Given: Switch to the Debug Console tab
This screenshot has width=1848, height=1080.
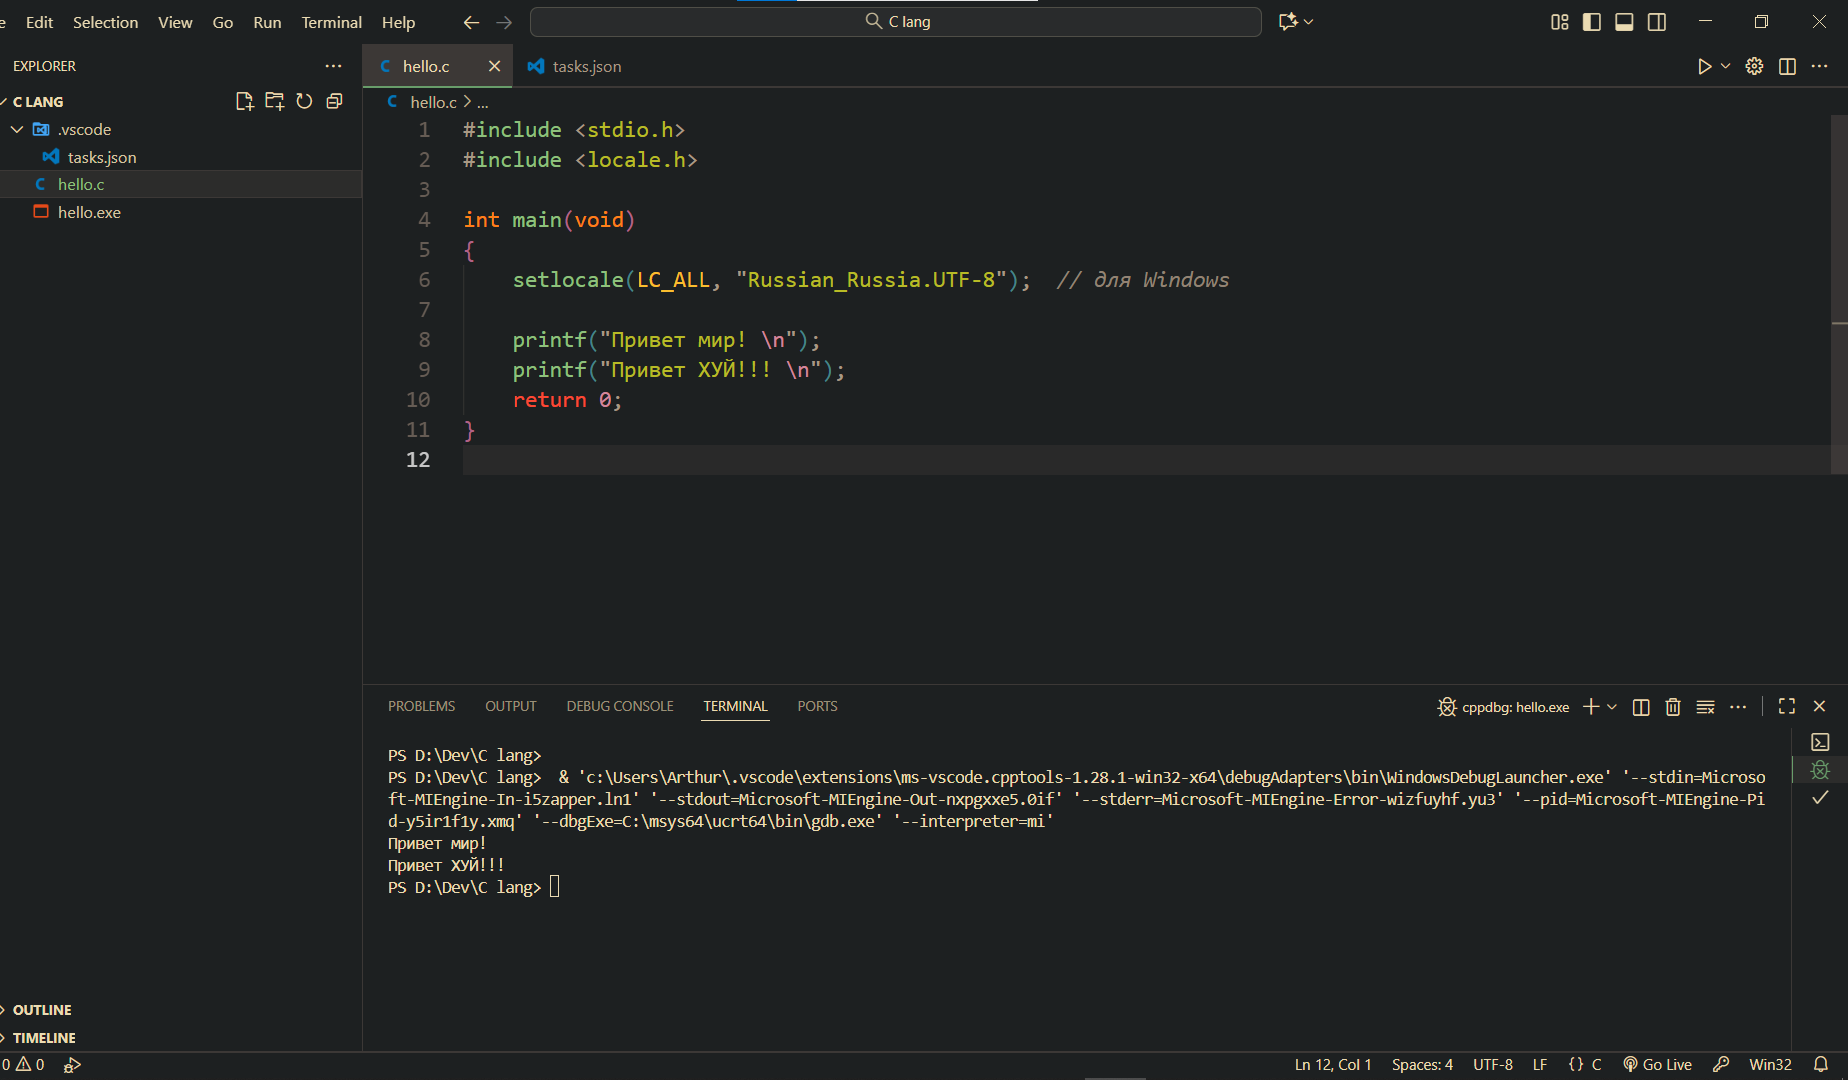Looking at the screenshot, I should pyautogui.click(x=619, y=706).
